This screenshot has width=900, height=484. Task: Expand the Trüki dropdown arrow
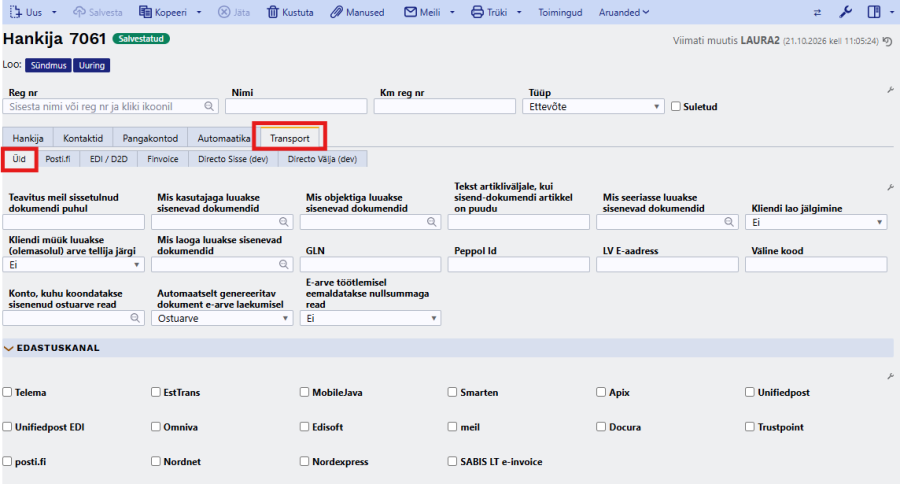tap(519, 12)
